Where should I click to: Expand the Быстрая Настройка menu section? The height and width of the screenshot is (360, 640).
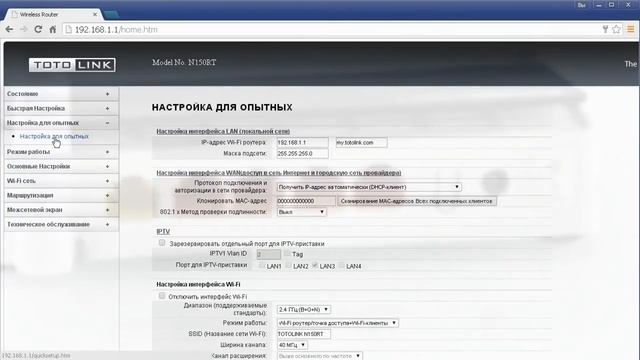61,109
